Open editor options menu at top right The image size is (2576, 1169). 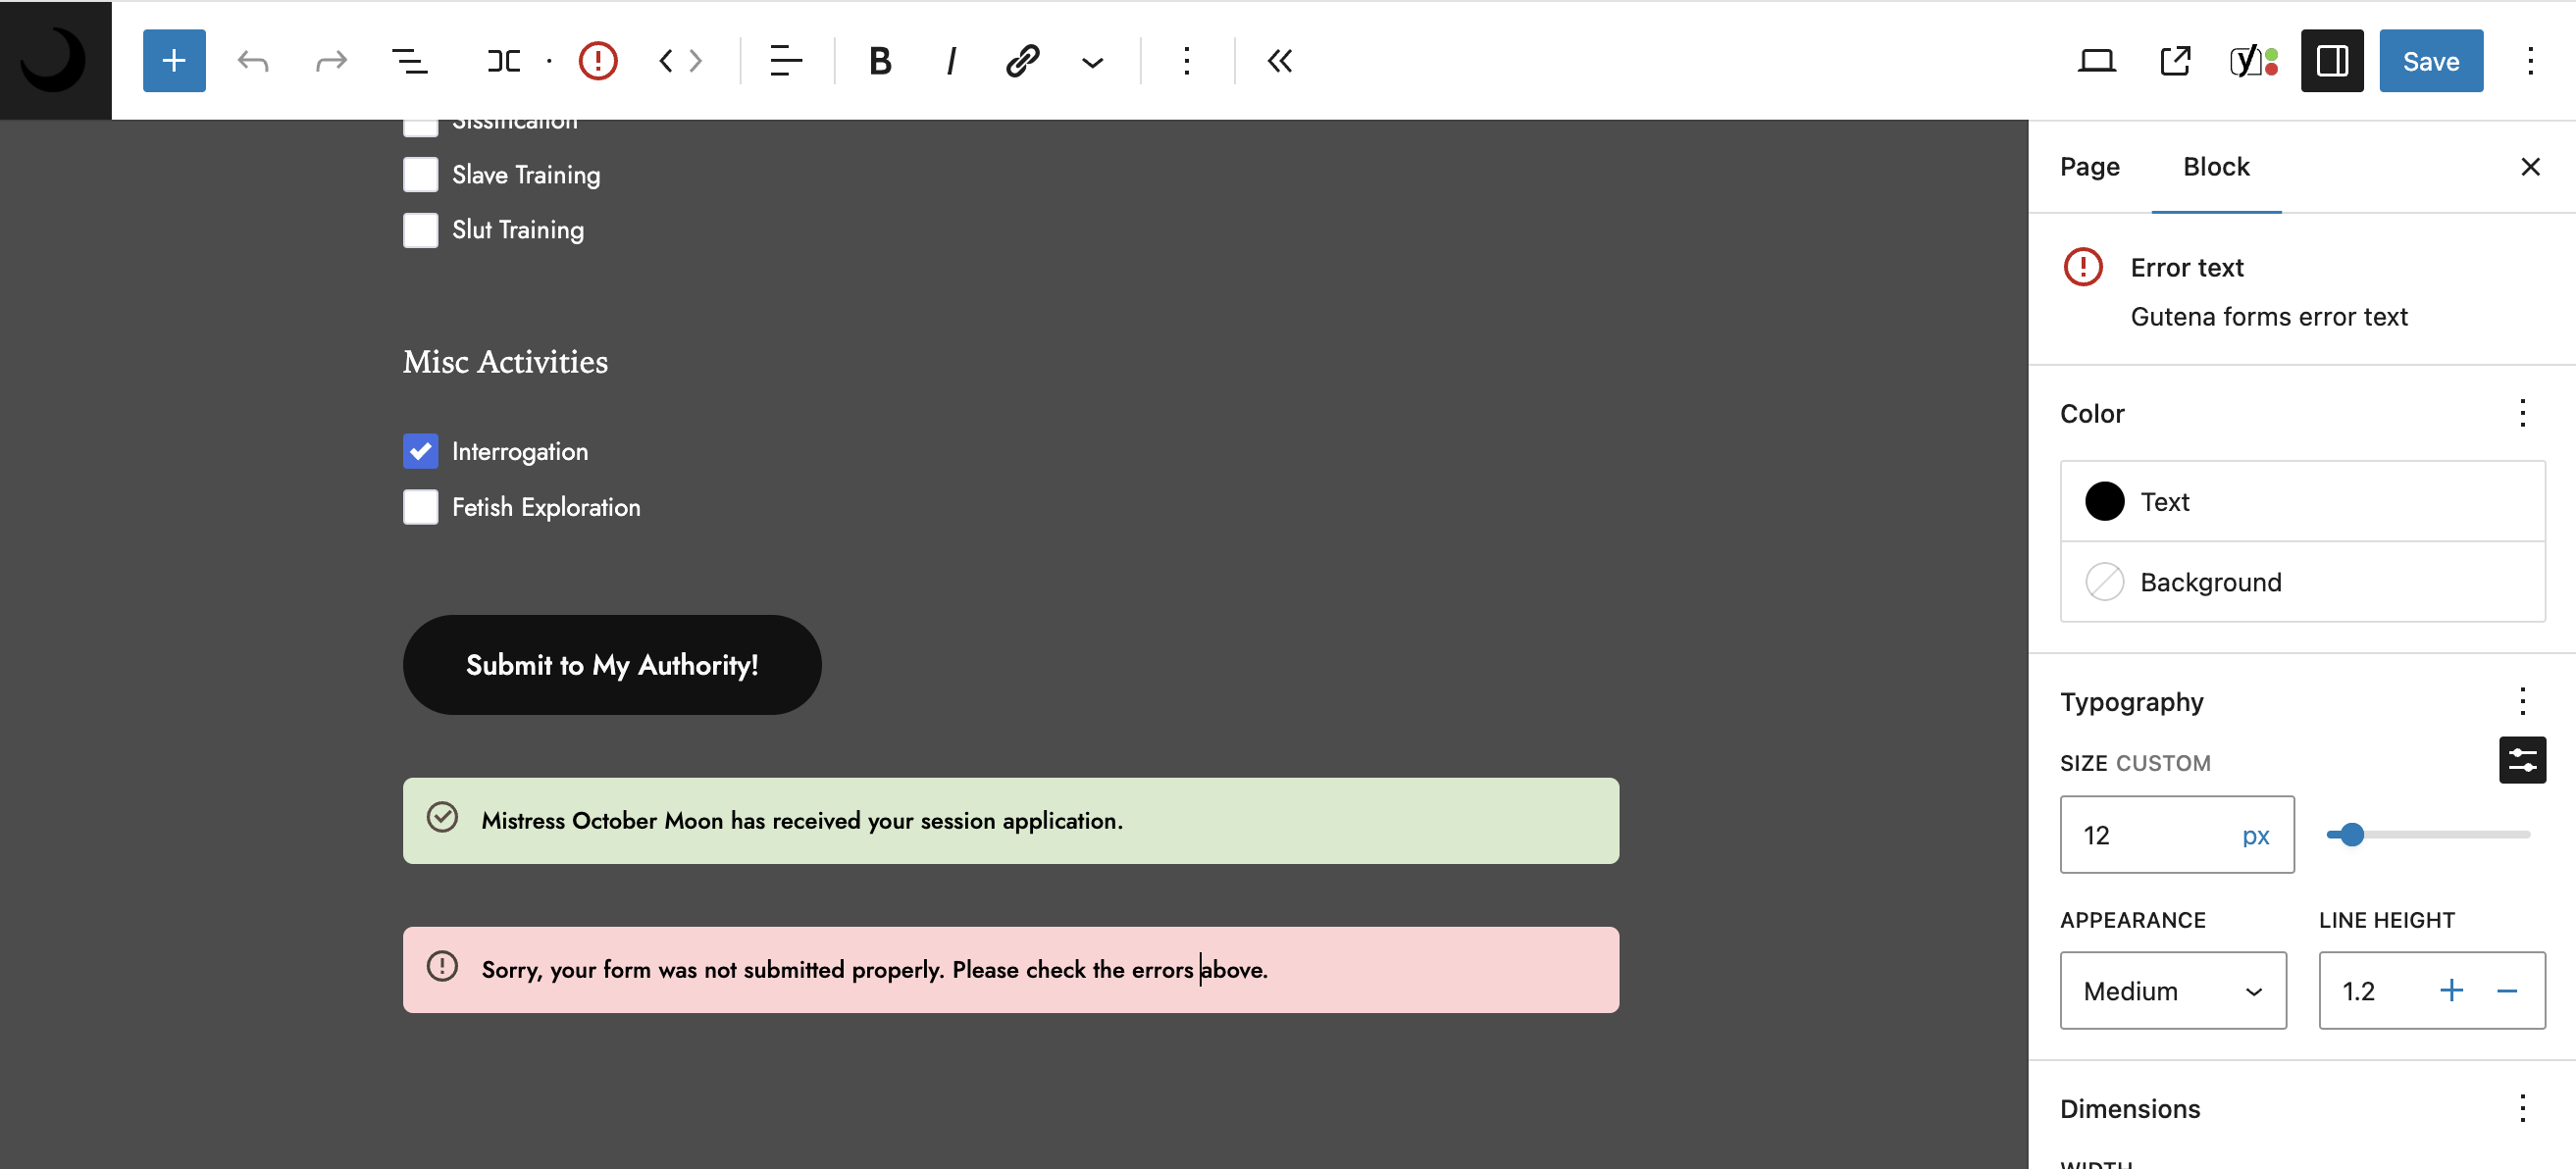[2530, 61]
